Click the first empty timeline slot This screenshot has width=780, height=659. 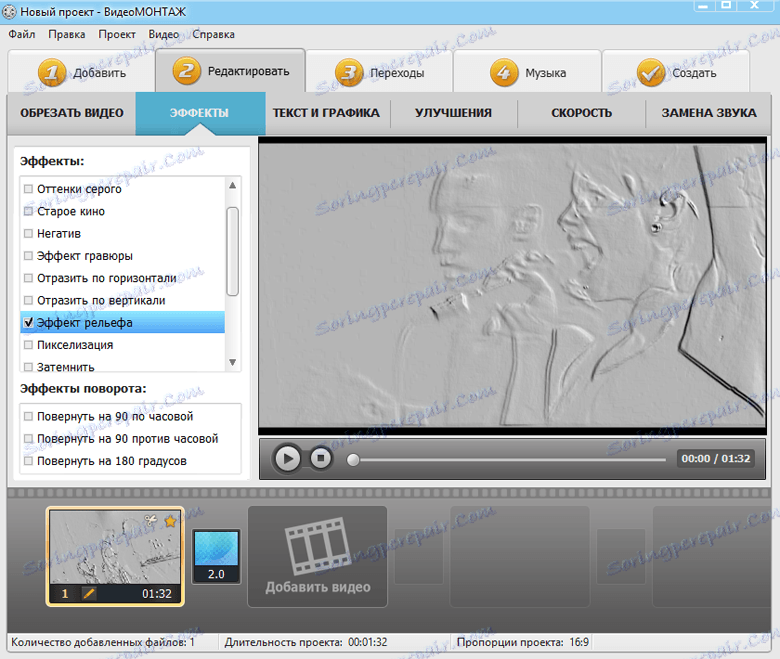519,556
